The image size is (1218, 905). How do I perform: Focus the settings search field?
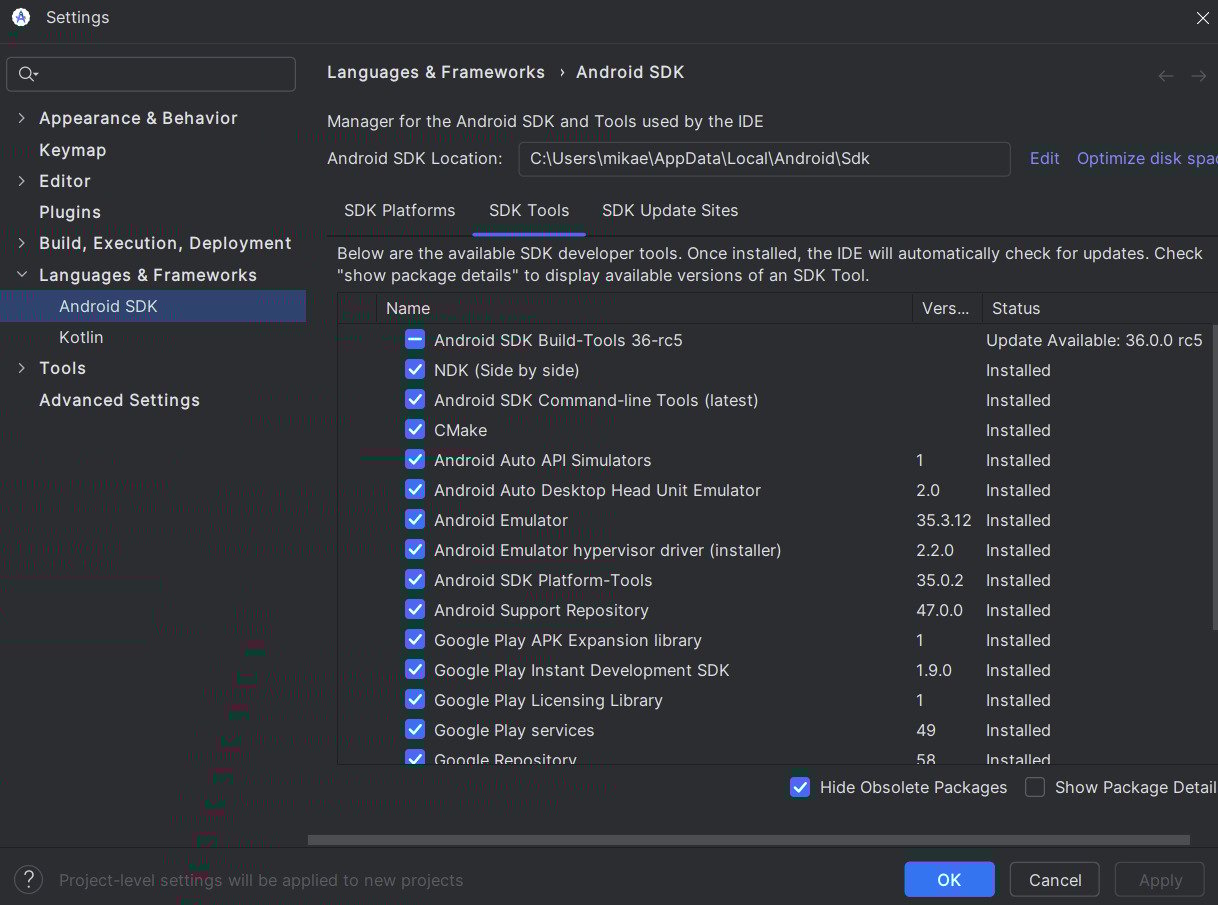coord(151,74)
